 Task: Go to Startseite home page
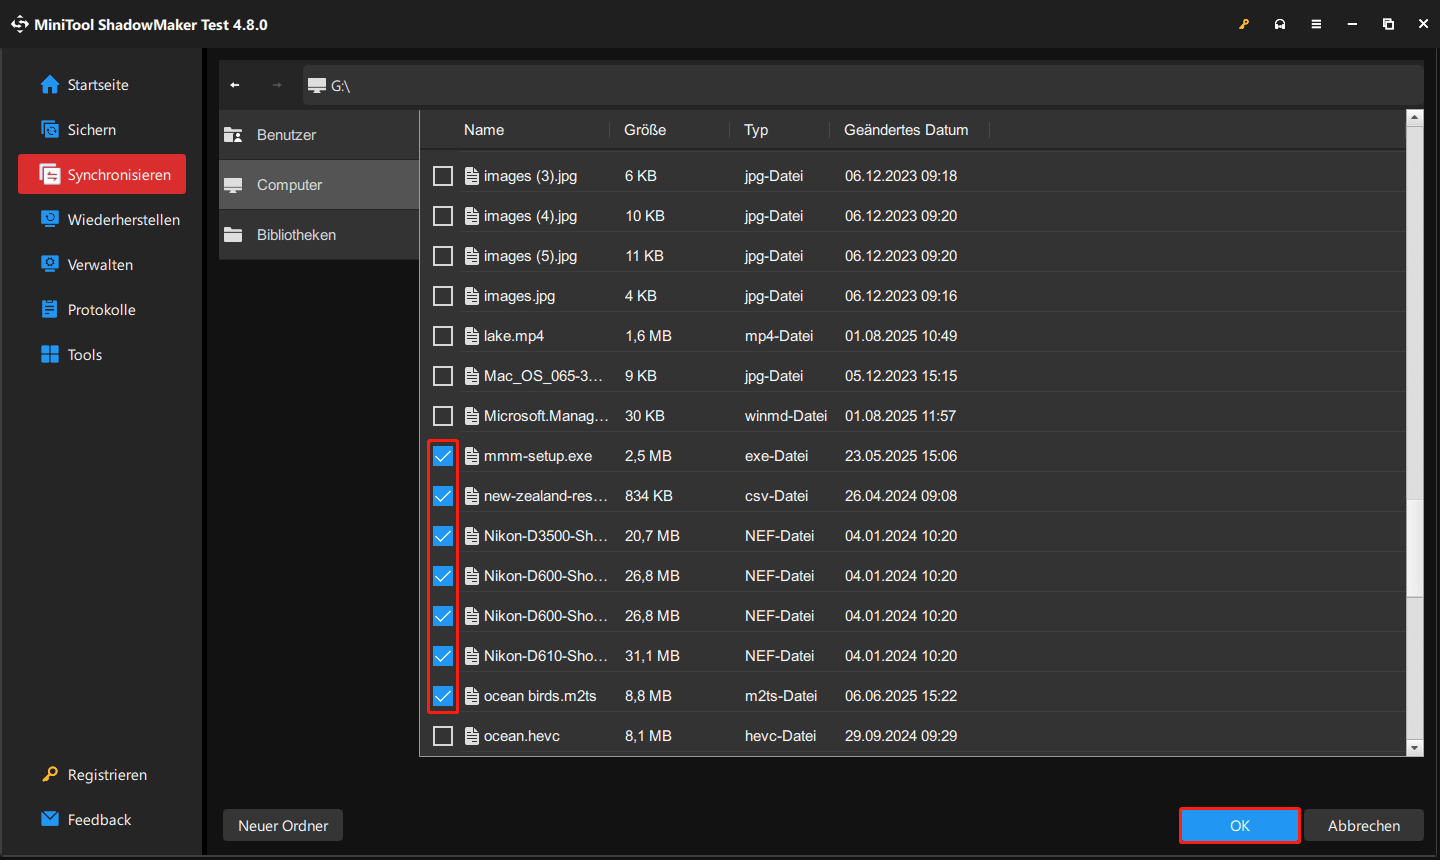[x=97, y=85]
